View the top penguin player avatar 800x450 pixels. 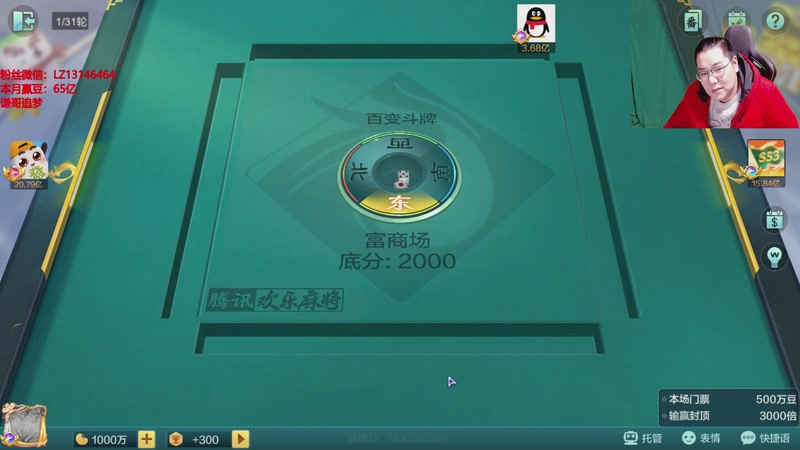click(536, 23)
